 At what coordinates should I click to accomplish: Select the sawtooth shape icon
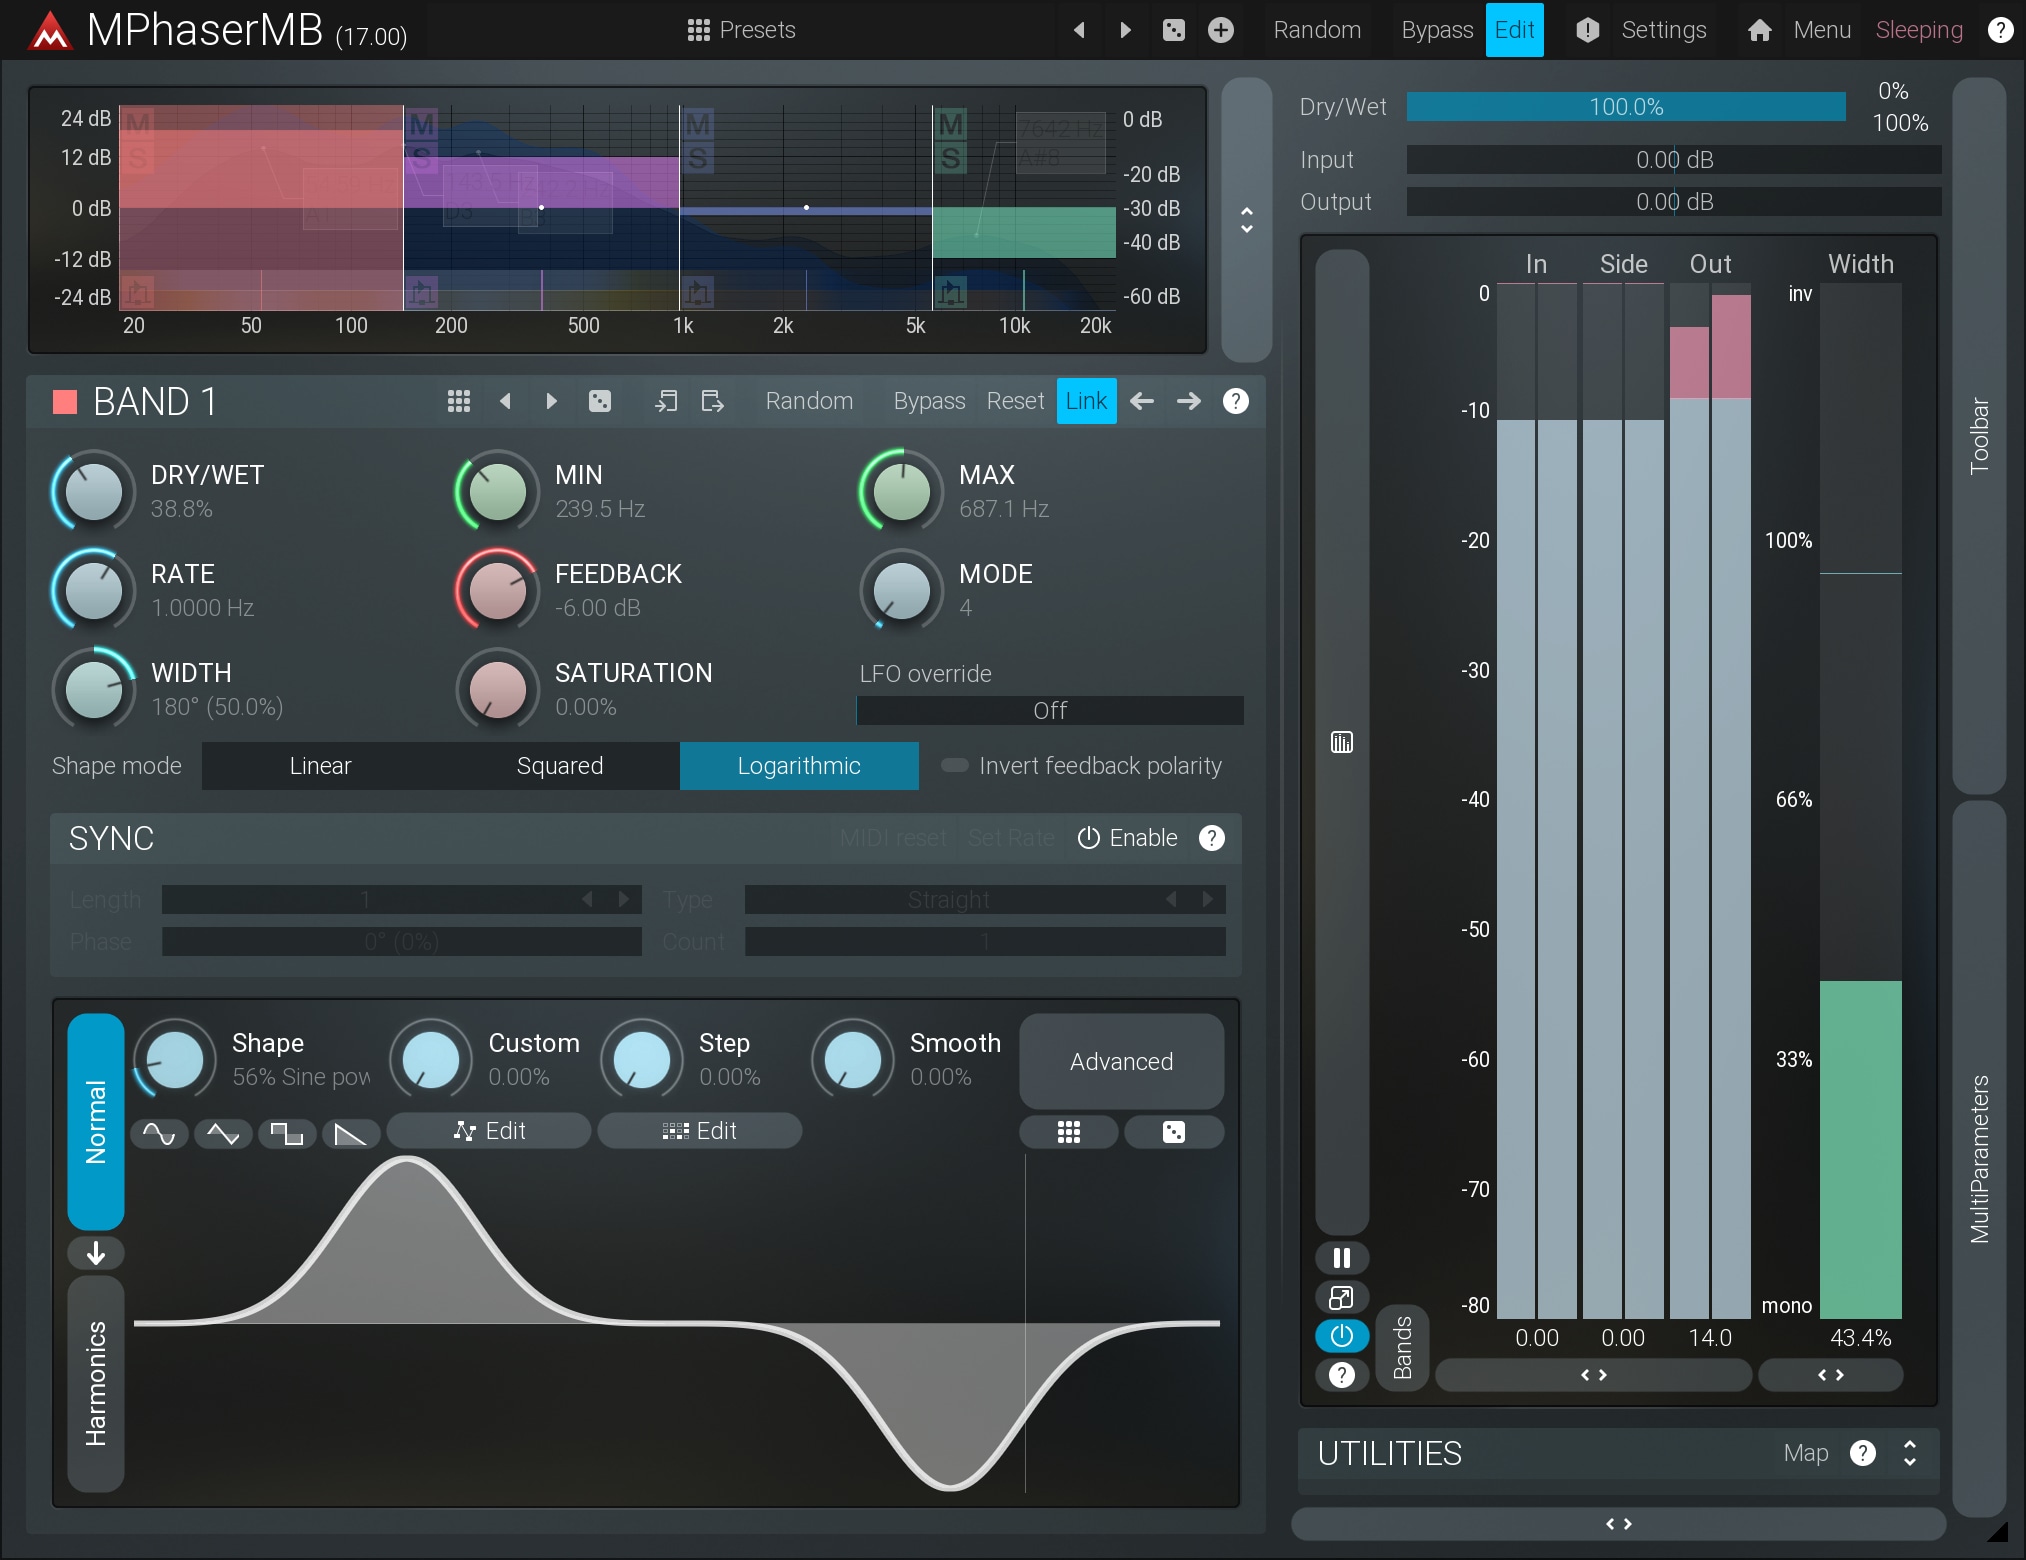click(x=350, y=1133)
